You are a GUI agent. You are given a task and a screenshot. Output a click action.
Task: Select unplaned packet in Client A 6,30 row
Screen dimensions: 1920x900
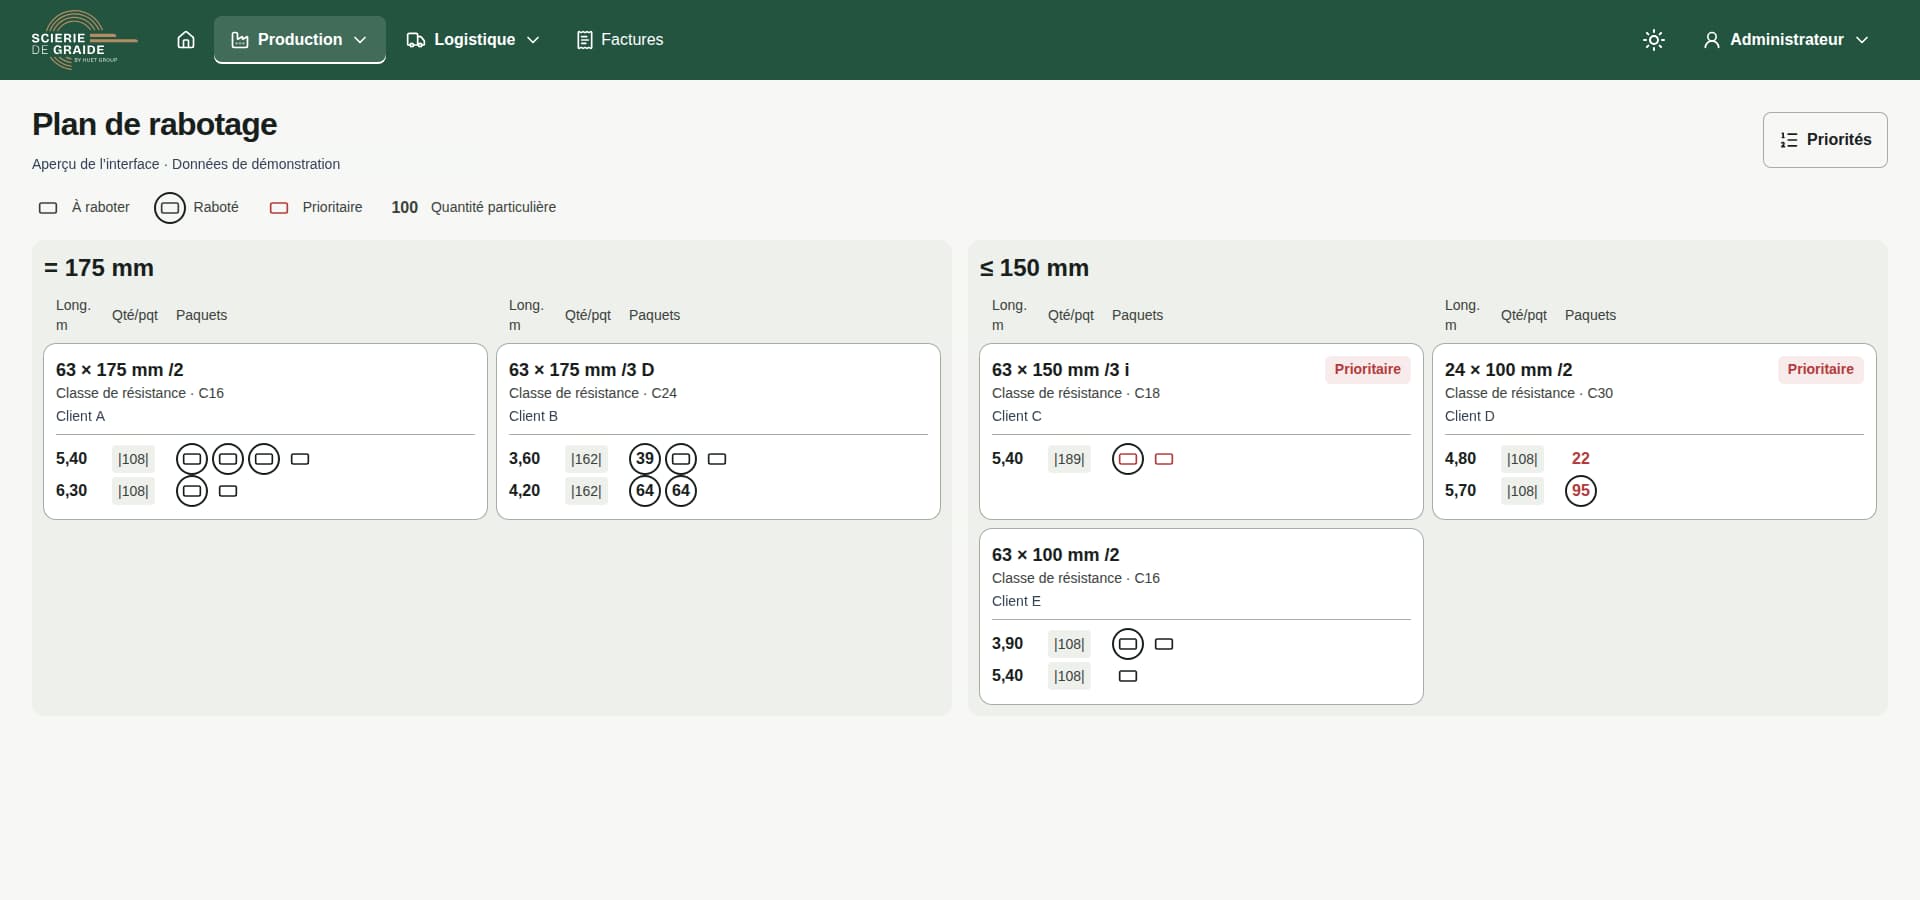click(x=228, y=491)
